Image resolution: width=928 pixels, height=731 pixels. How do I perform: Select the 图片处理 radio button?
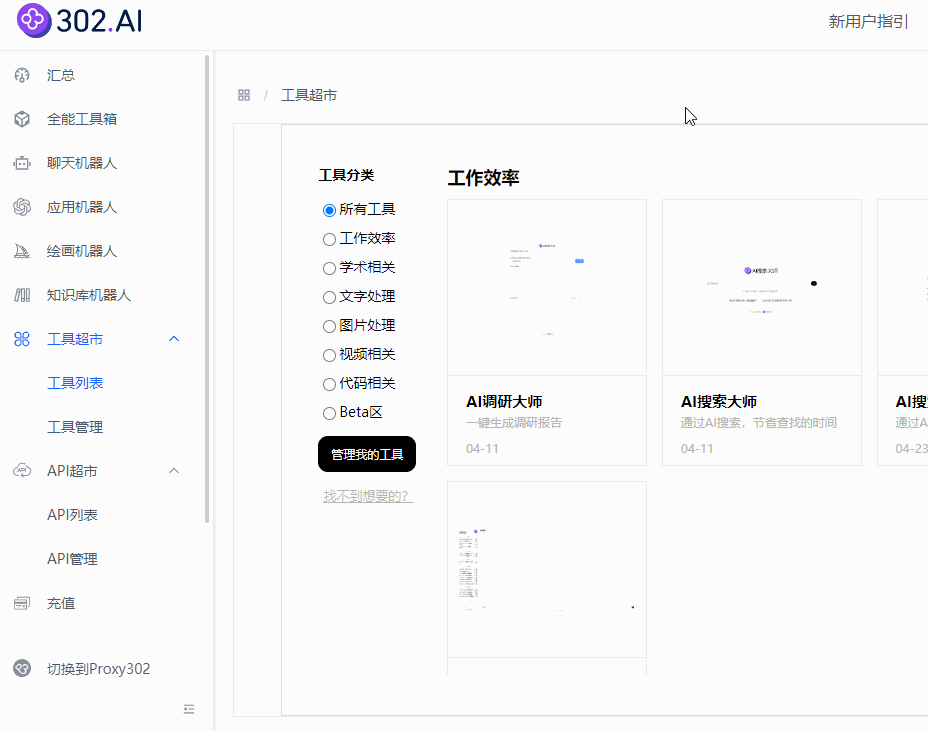click(329, 326)
